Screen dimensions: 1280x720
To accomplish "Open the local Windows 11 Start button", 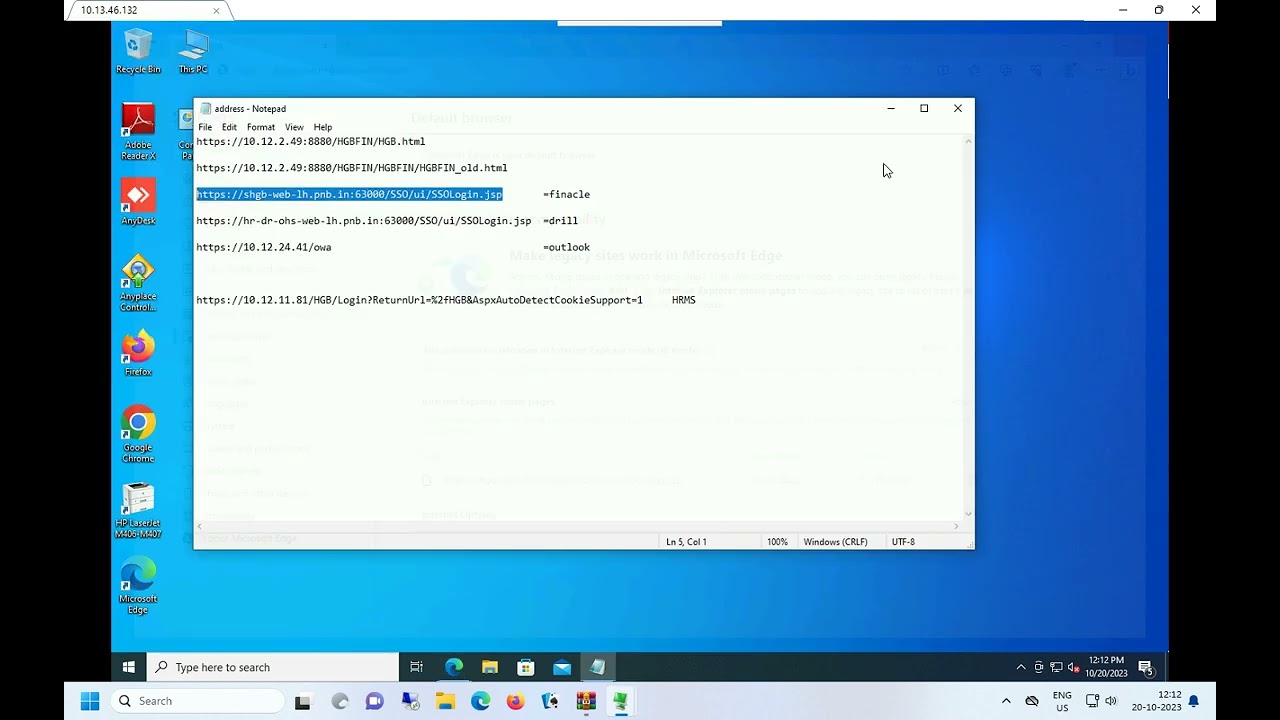I will coord(90,701).
